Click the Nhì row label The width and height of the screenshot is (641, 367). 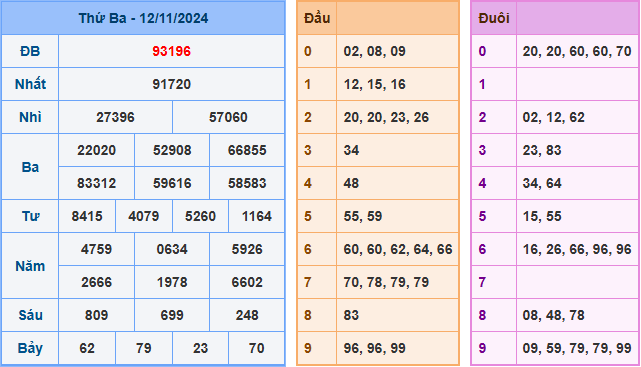tap(30, 117)
